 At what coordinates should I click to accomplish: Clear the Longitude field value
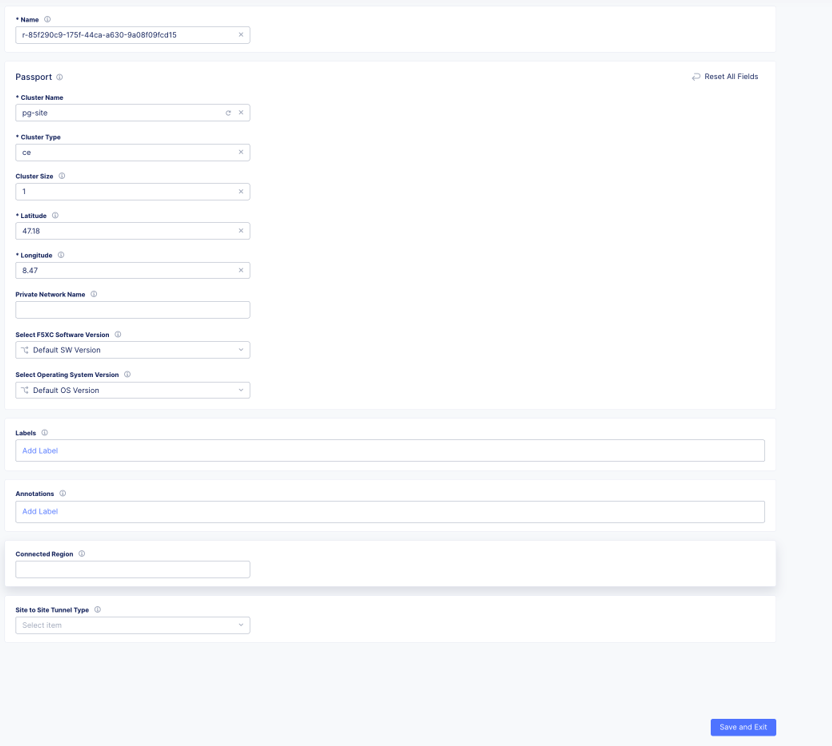pos(241,270)
